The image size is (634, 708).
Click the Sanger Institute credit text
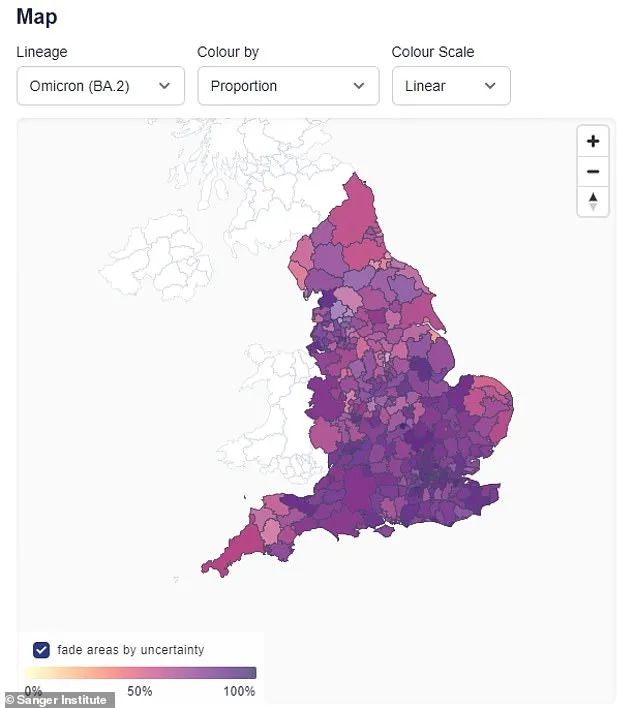(56, 700)
